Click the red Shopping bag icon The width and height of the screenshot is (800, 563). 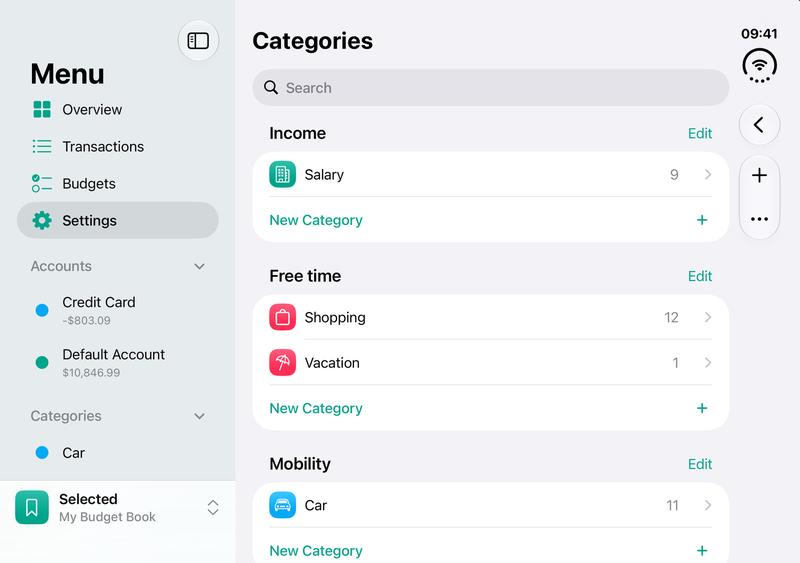(282, 317)
